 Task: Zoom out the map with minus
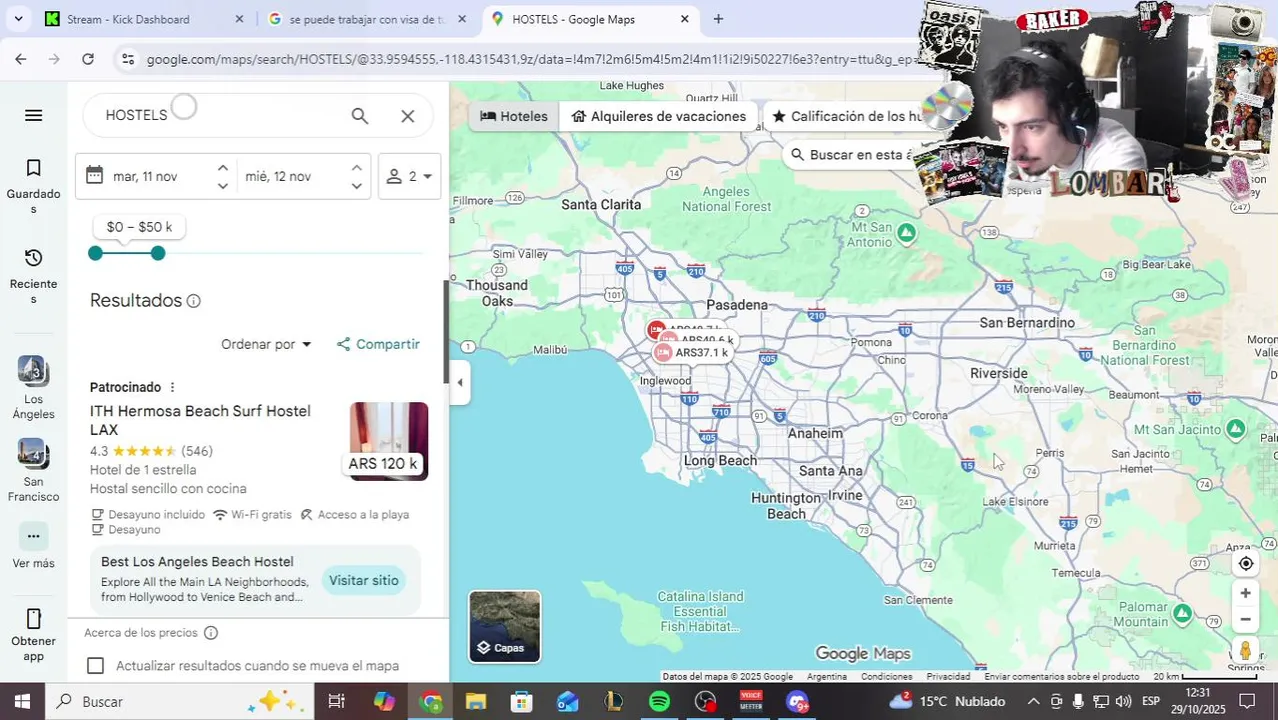1245,619
